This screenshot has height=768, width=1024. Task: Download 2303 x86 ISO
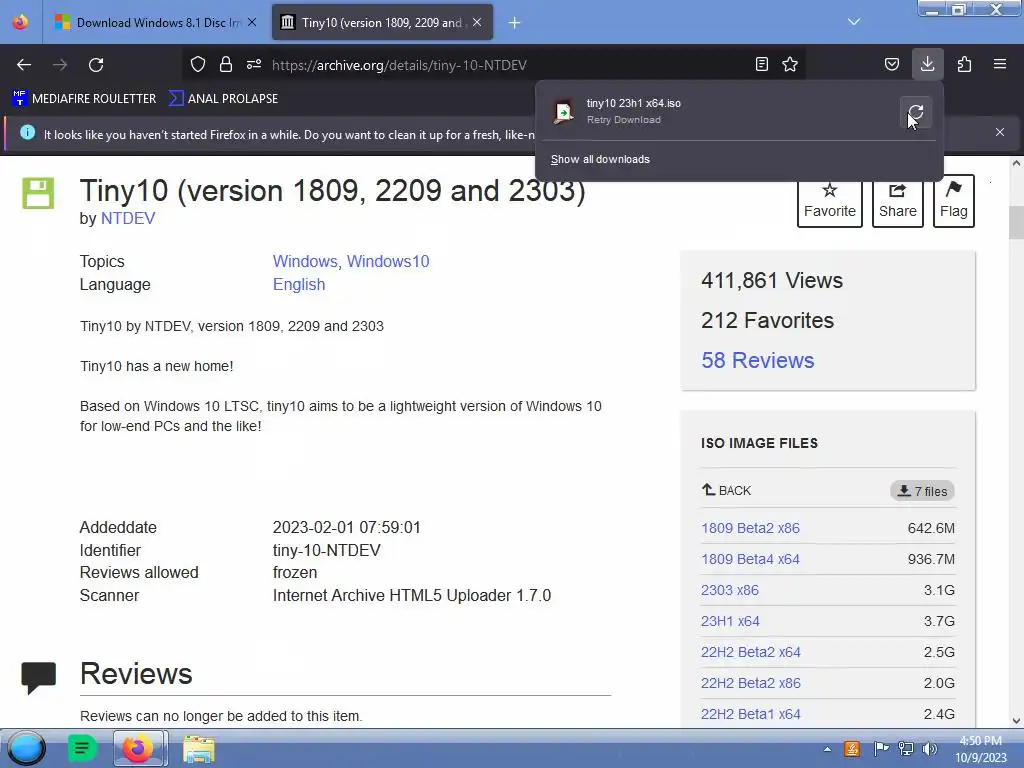click(x=729, y=590)
